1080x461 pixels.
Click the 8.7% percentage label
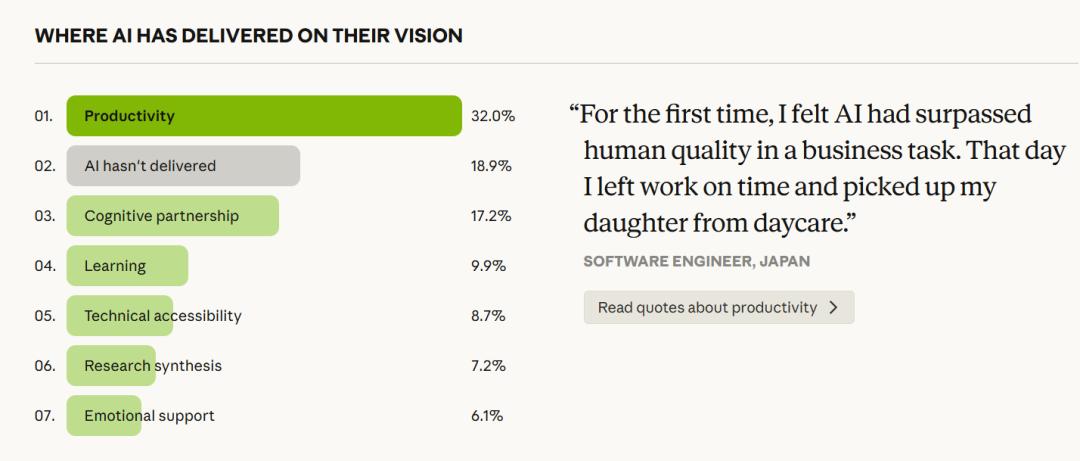click(x=488, y=316)
